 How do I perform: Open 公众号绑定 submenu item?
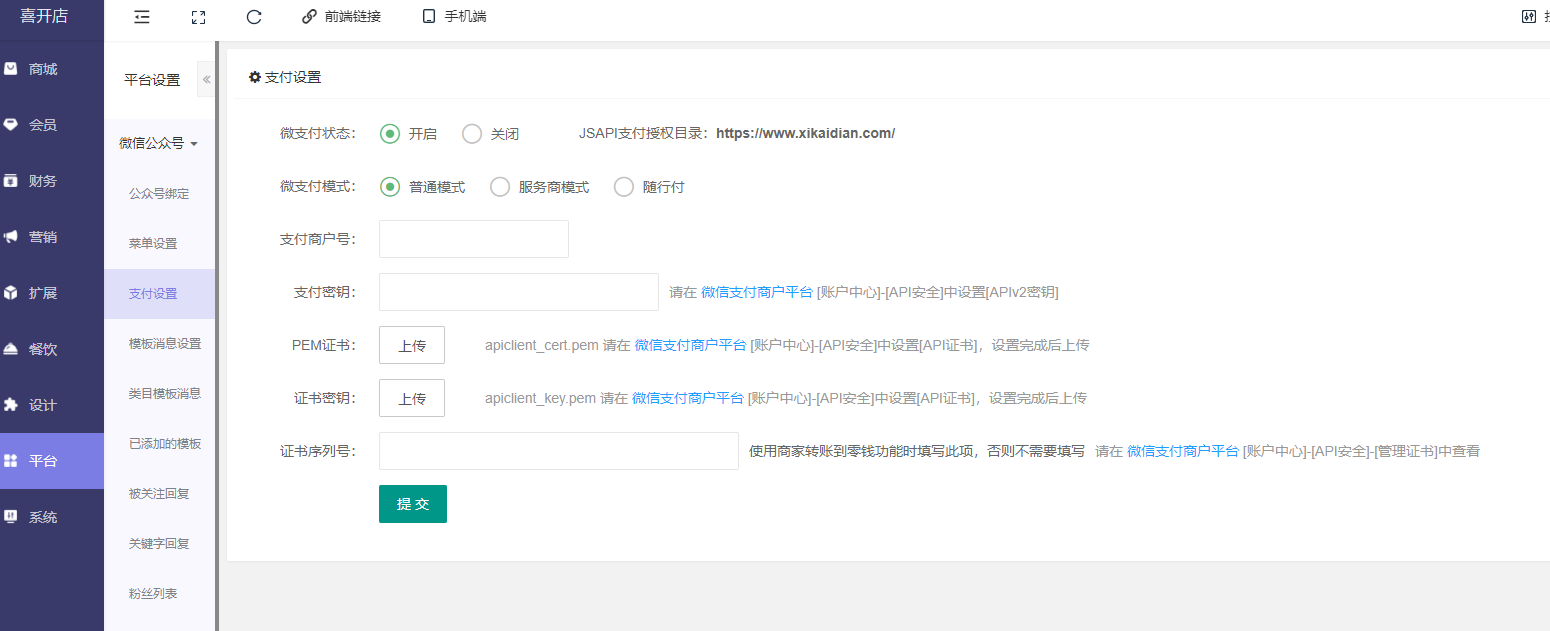pyautogui.click(x=159, y=193)
